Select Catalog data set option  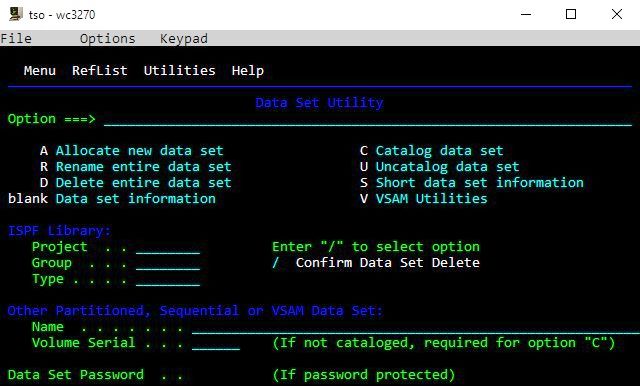431,151
